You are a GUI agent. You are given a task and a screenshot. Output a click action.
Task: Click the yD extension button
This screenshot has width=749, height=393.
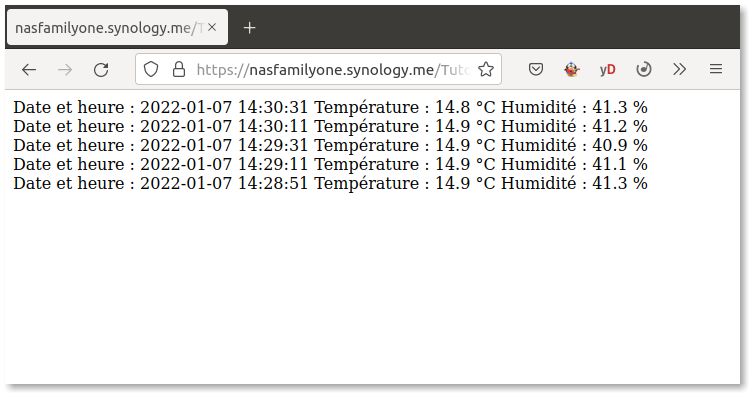coord(608,70)
